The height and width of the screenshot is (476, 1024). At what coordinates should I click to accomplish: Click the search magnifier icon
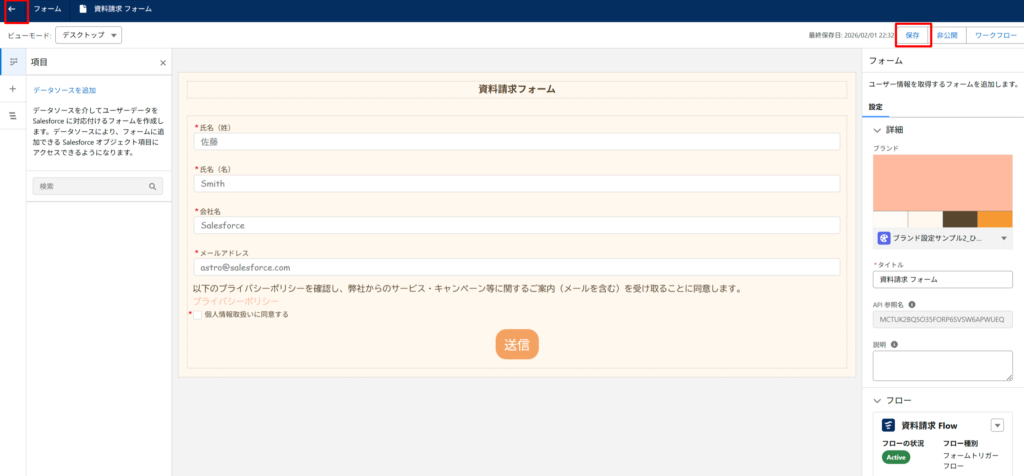(152, 186)
